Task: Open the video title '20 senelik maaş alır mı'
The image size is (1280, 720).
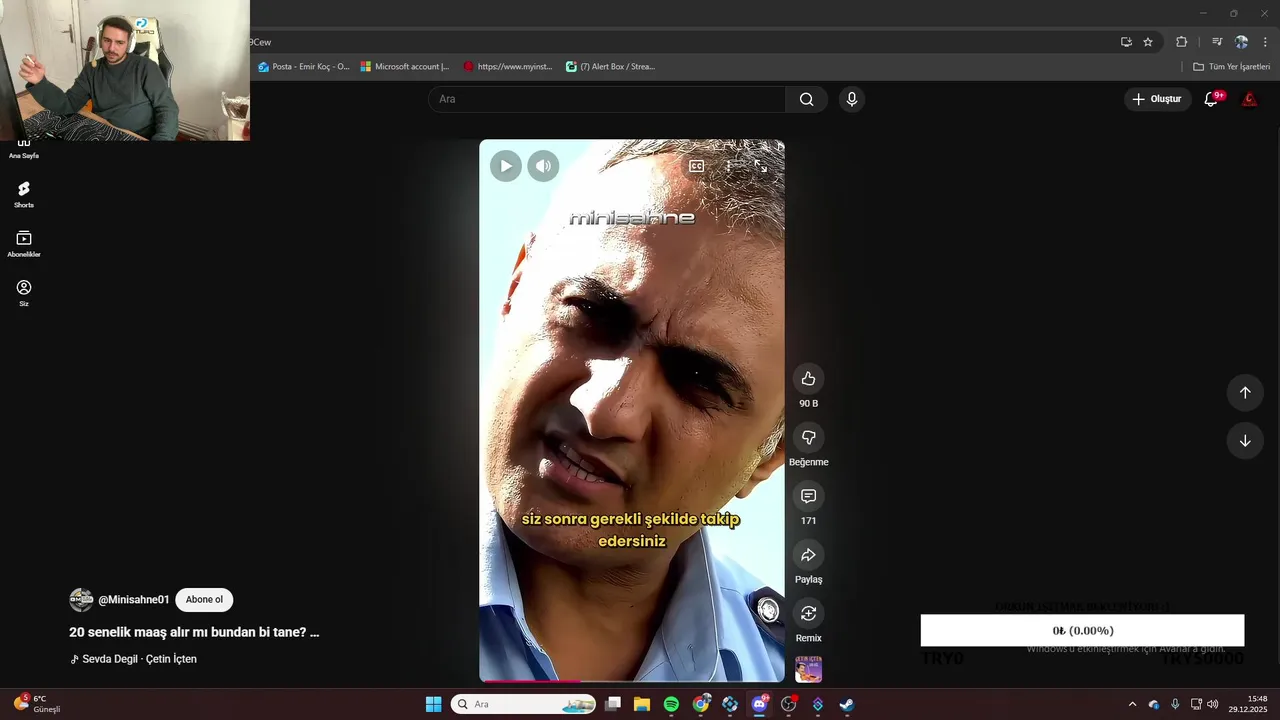Action: [x=194, y=632]
